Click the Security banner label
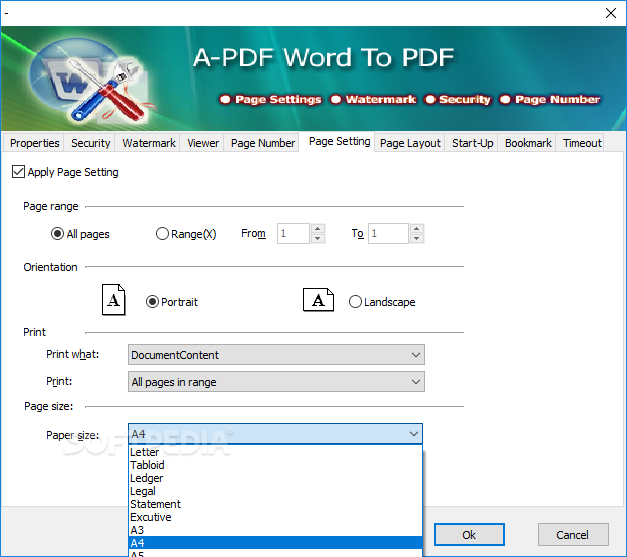Image resolution: width=627 pixels, height=557 pixels. click(x=464, y=99)
